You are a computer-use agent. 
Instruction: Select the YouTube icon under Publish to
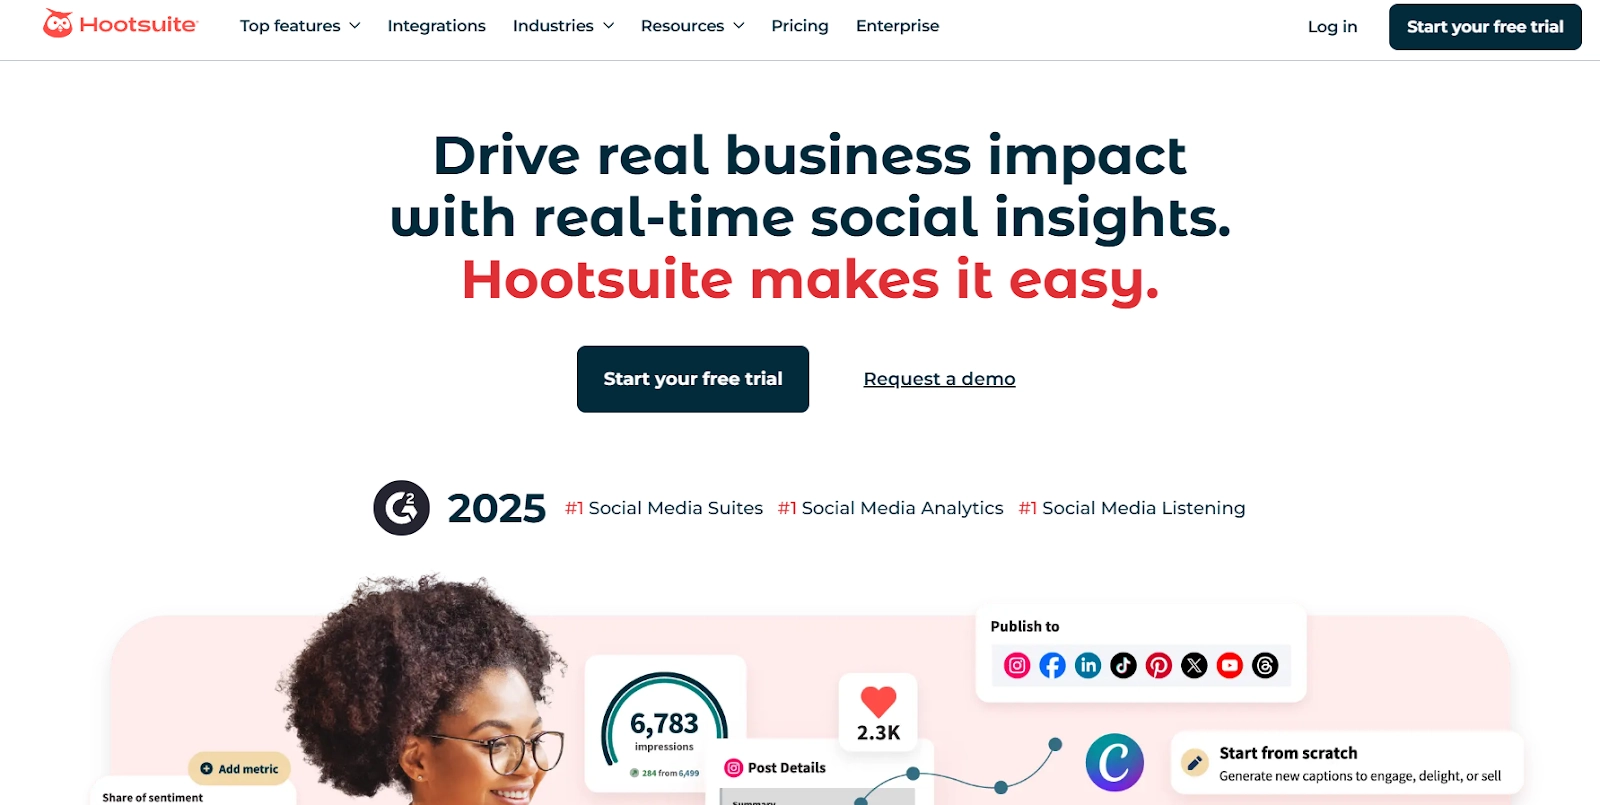pos(1230,666)
